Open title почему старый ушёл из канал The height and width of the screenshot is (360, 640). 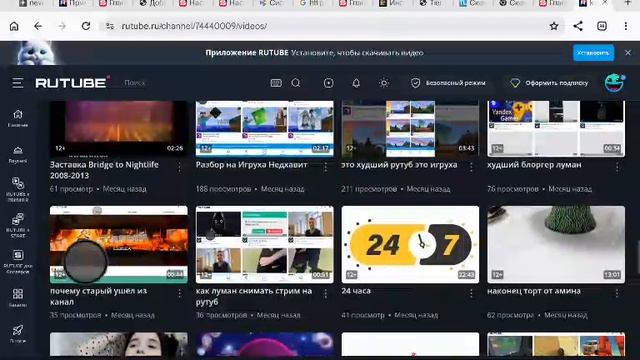98,296
